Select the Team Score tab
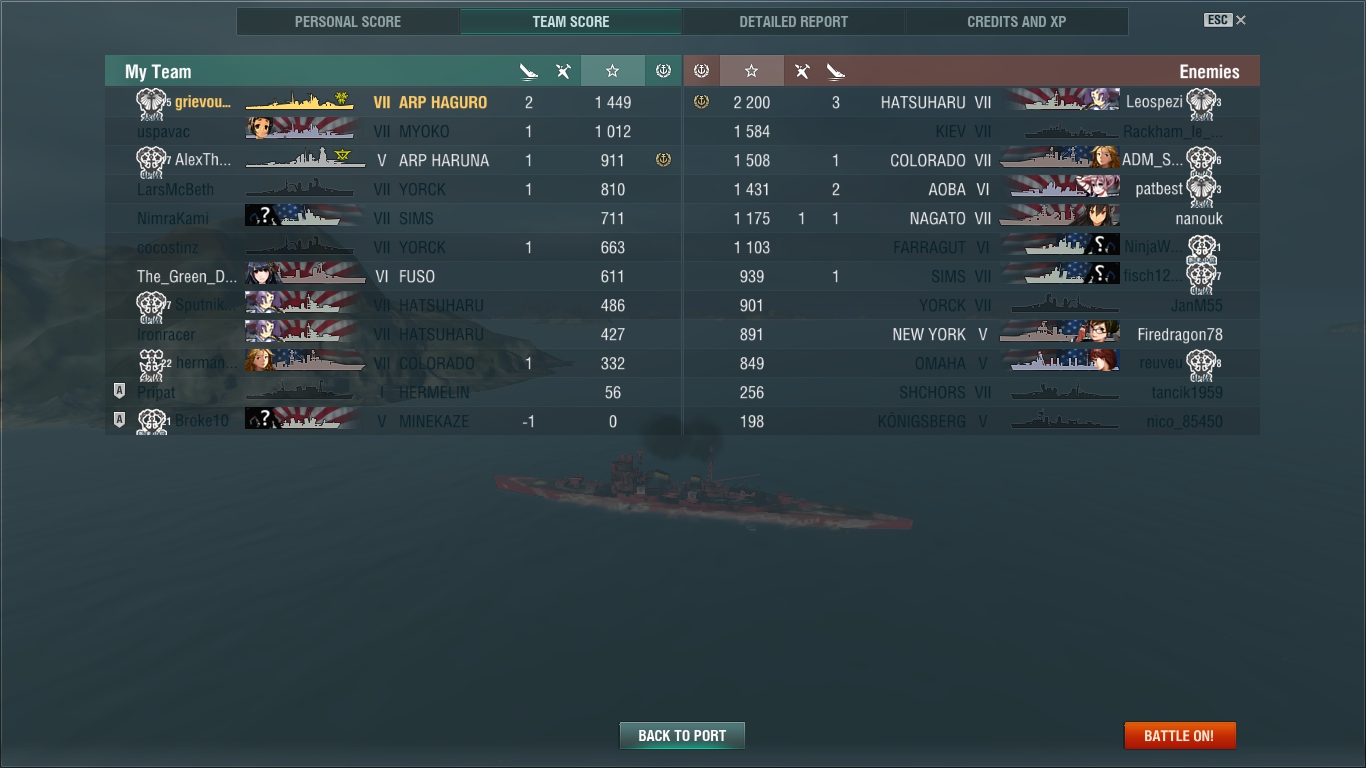Viewport: 1366px width, 768px height. click(571, 21)
